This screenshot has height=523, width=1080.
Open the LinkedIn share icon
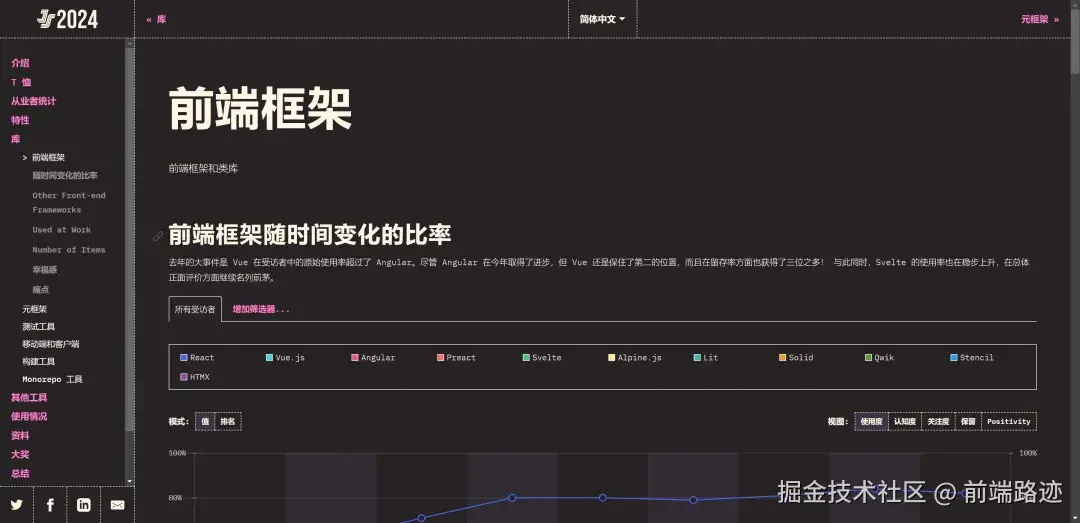tap(83, 505)
